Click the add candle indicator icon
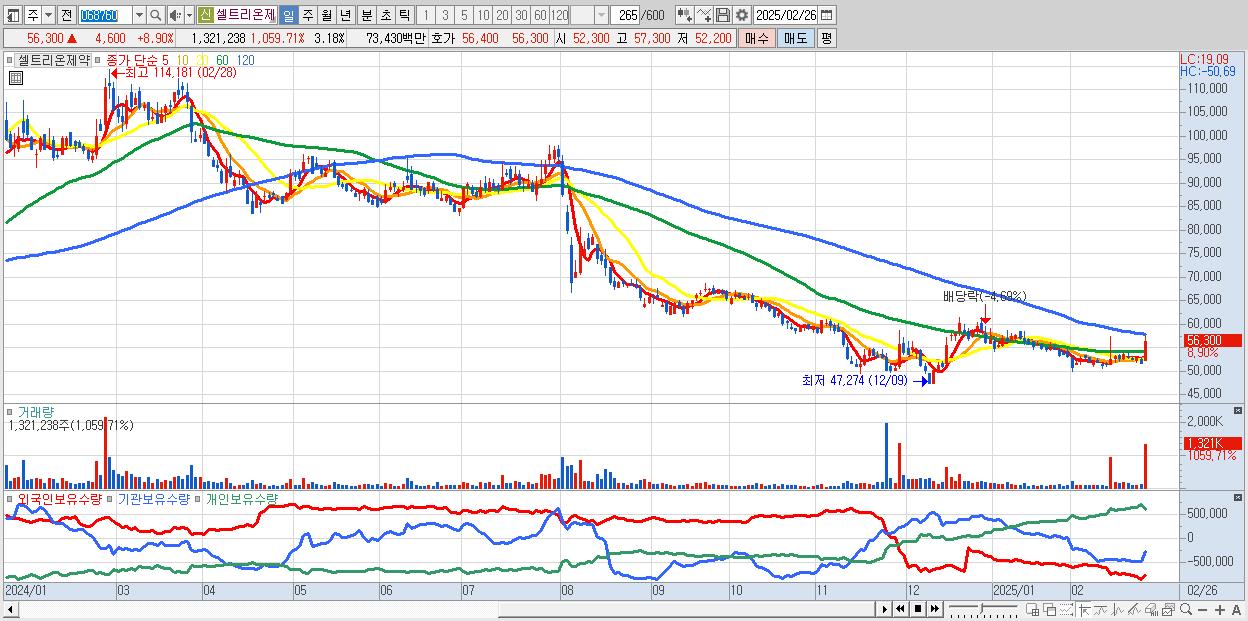This screenshot has height=621, width=1248. point(685,15)
